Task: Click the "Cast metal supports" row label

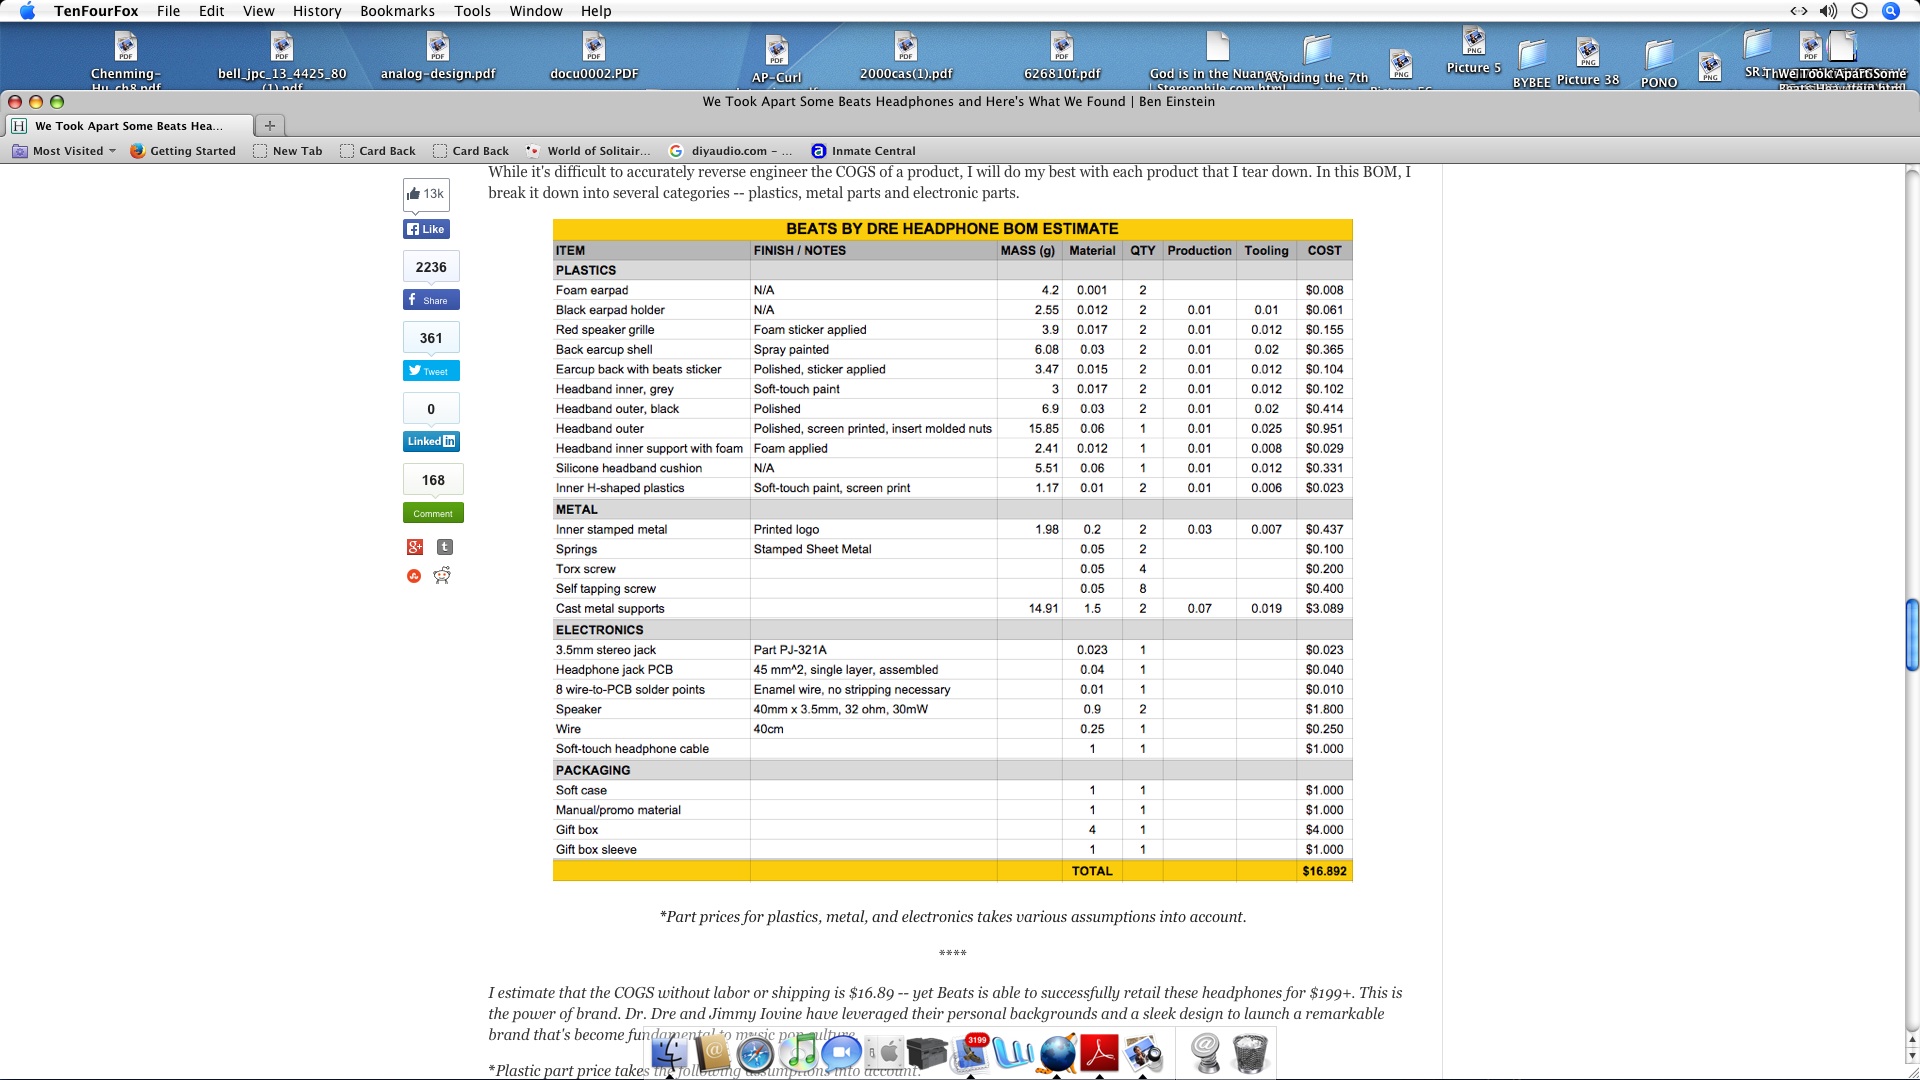Action: tap(610, 609)
